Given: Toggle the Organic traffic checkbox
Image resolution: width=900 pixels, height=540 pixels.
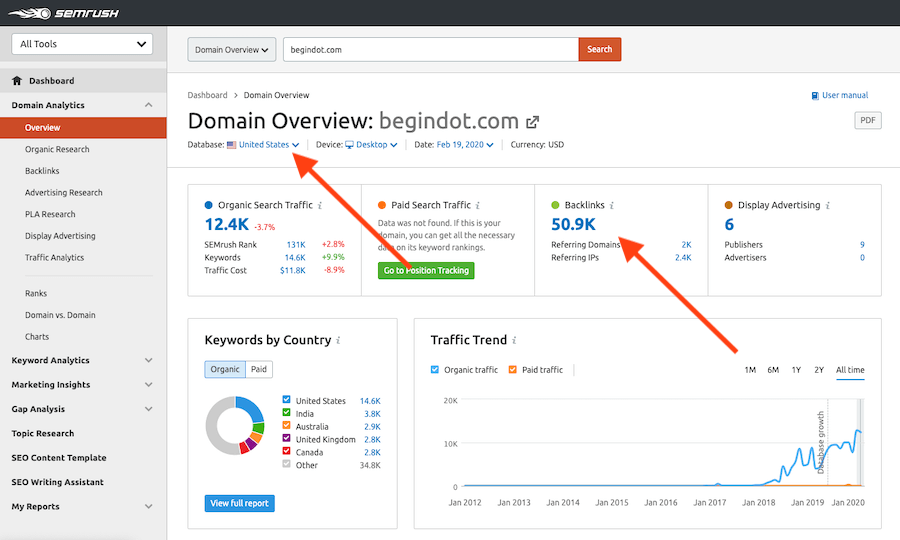Looking at the screenshot, I should 435,370.
